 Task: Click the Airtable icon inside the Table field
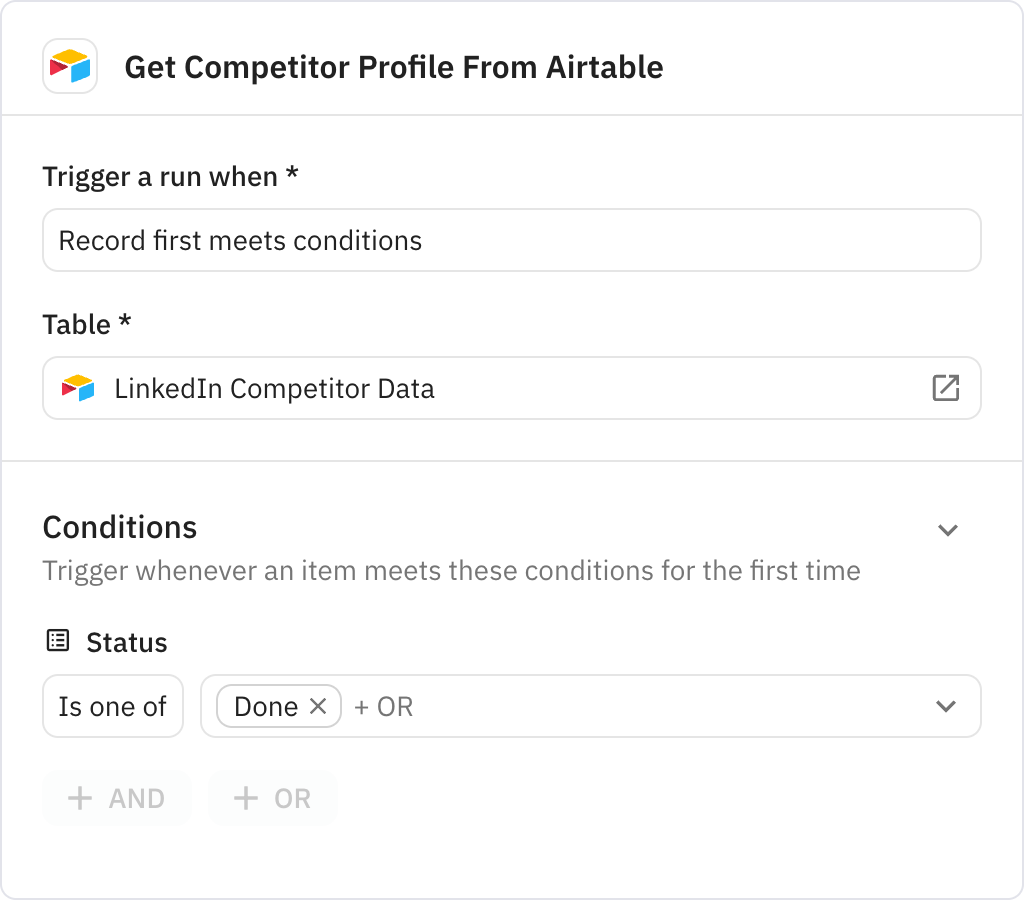80,388
